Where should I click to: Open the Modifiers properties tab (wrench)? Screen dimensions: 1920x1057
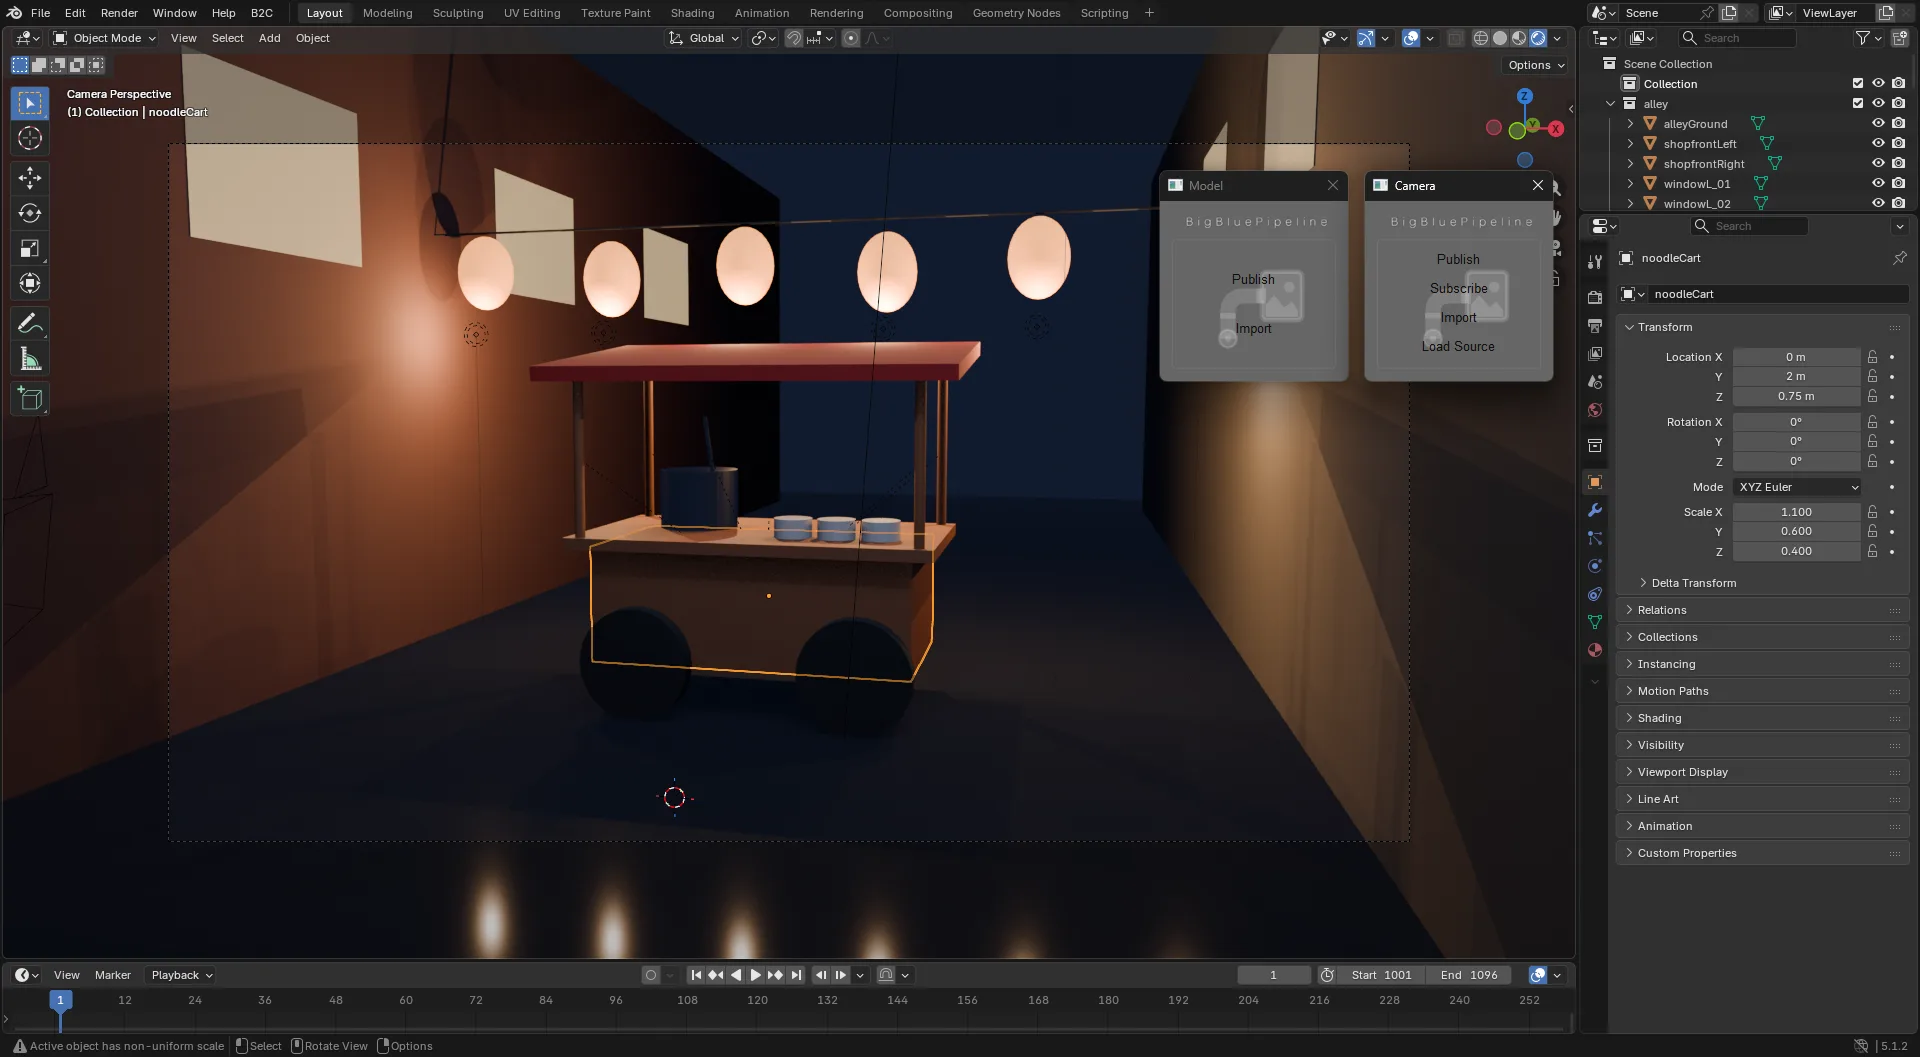[x=1595, y=510]
